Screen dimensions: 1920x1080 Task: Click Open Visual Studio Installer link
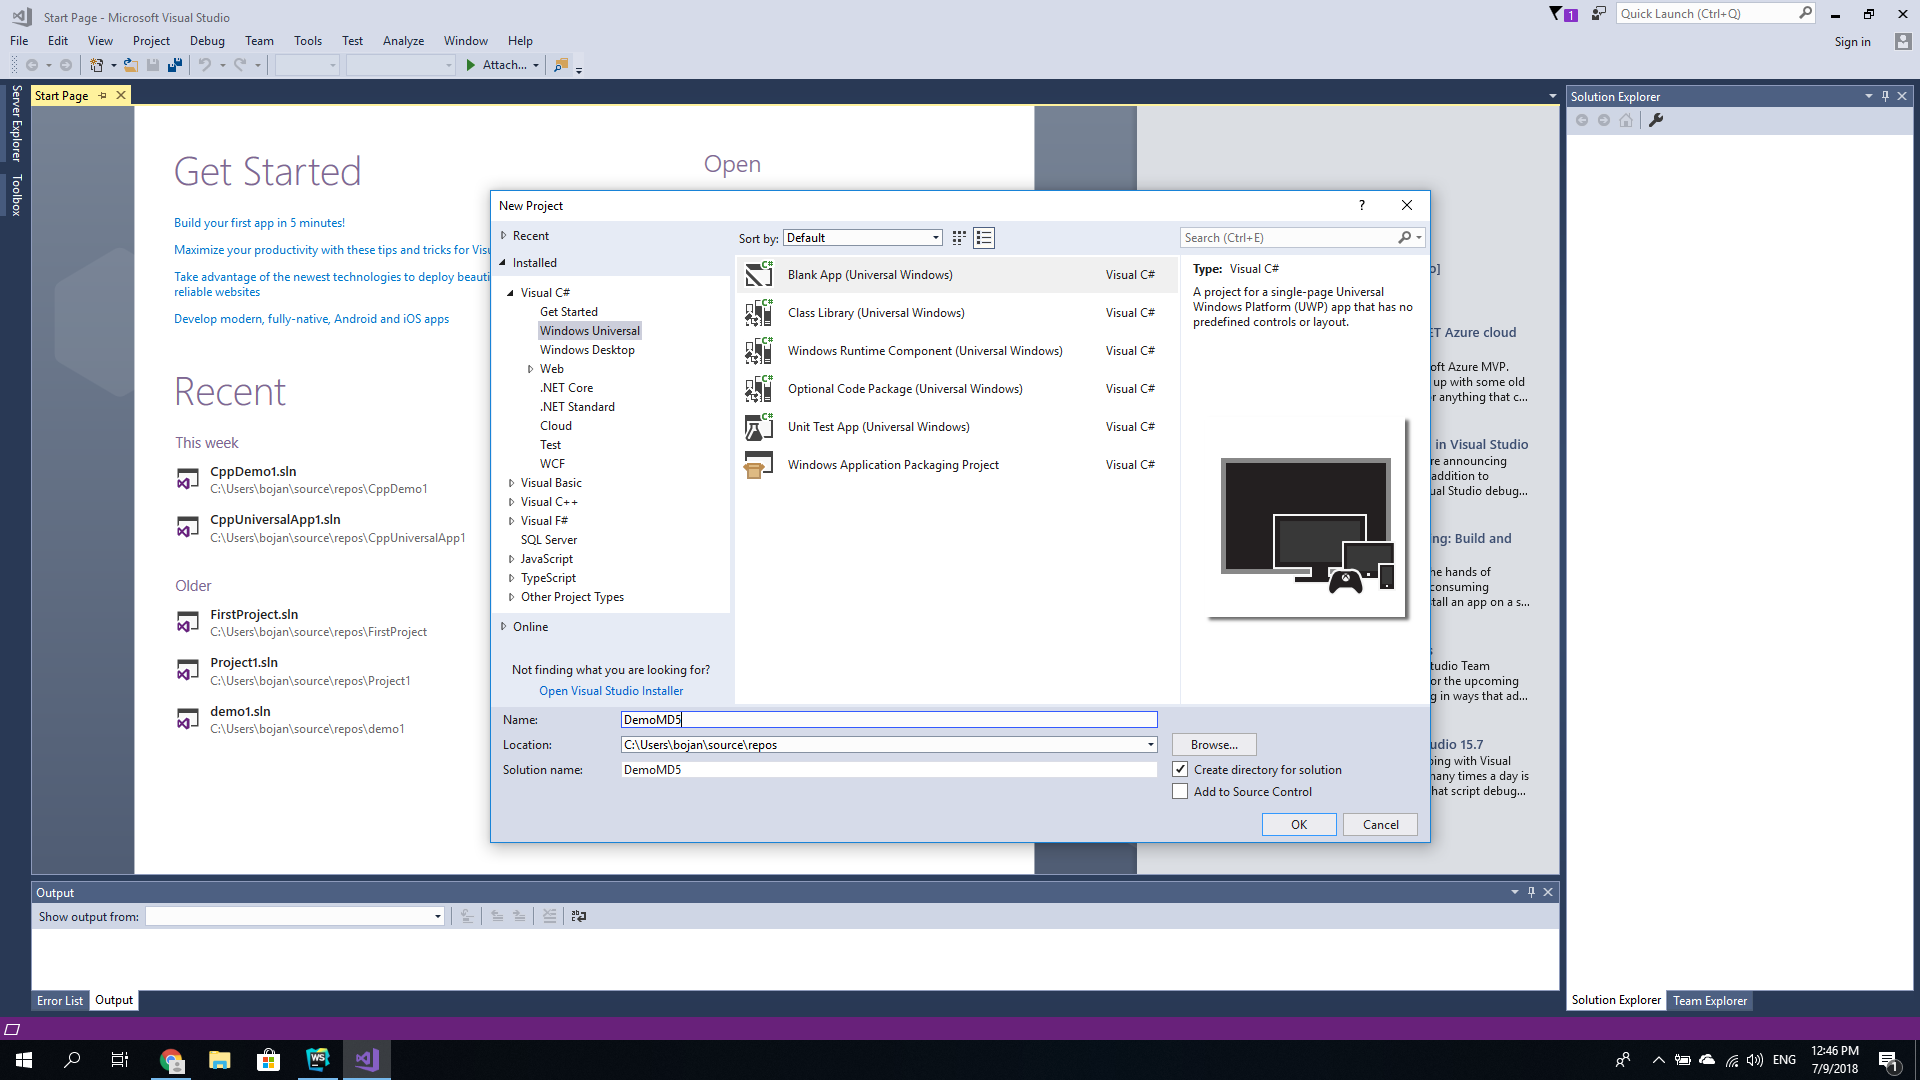[611, 691]
